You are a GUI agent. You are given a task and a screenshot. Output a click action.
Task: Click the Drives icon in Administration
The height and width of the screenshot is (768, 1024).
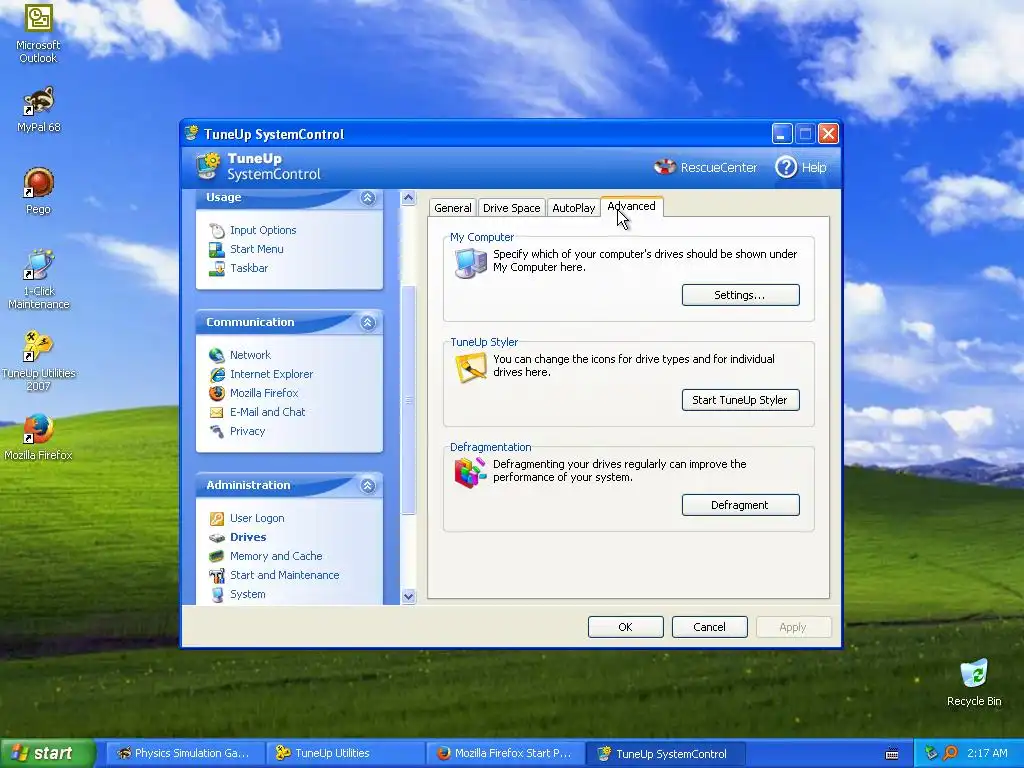217,537
